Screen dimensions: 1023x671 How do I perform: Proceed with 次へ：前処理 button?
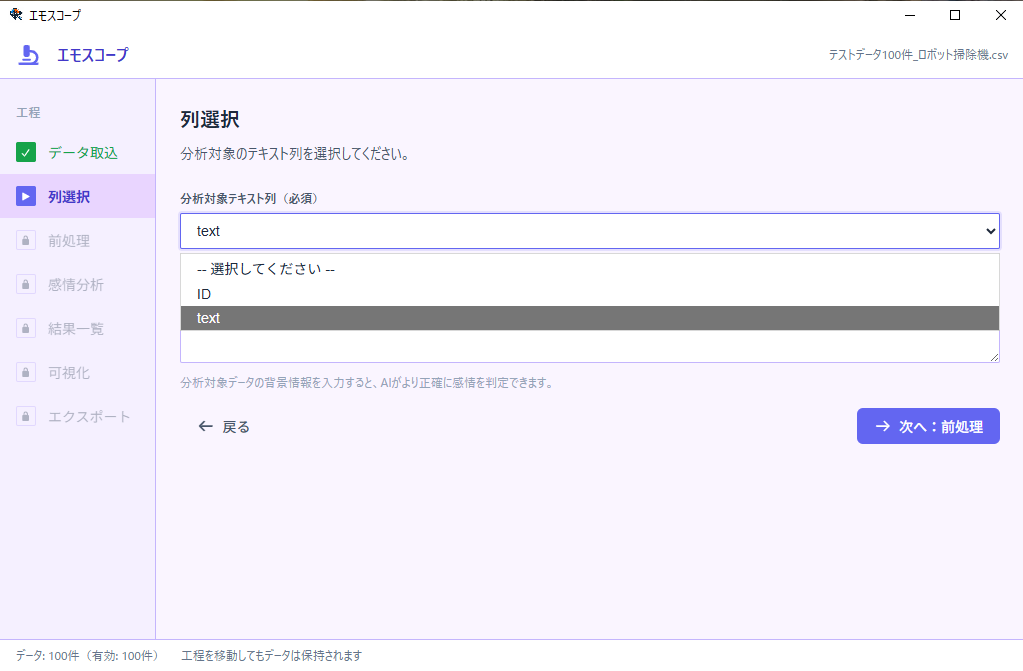pos(928,426)
